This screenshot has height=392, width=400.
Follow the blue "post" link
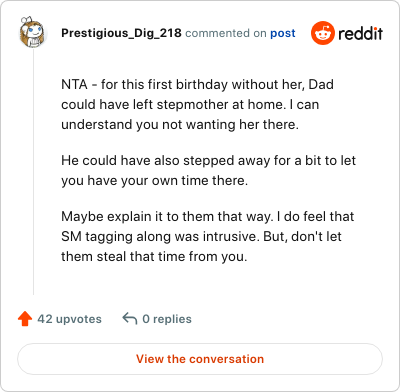pos(283,33)
